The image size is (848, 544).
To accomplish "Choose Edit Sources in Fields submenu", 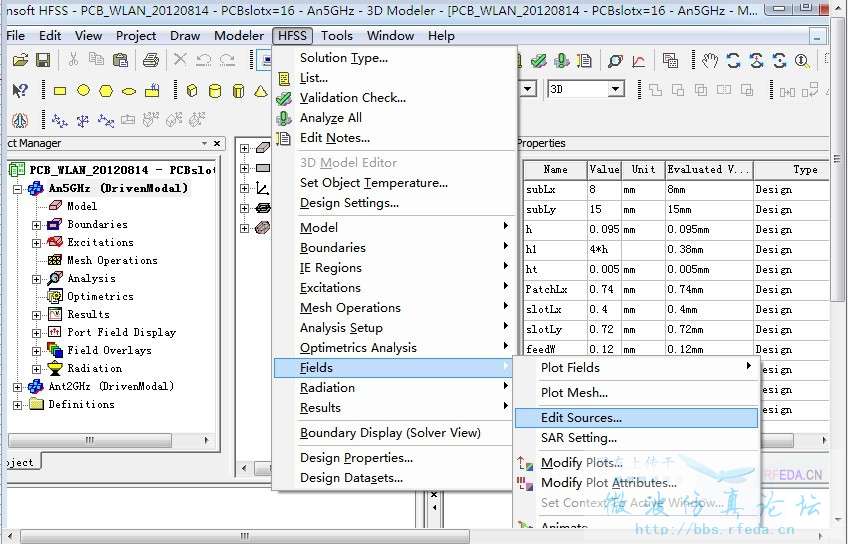I will [637, 418].
